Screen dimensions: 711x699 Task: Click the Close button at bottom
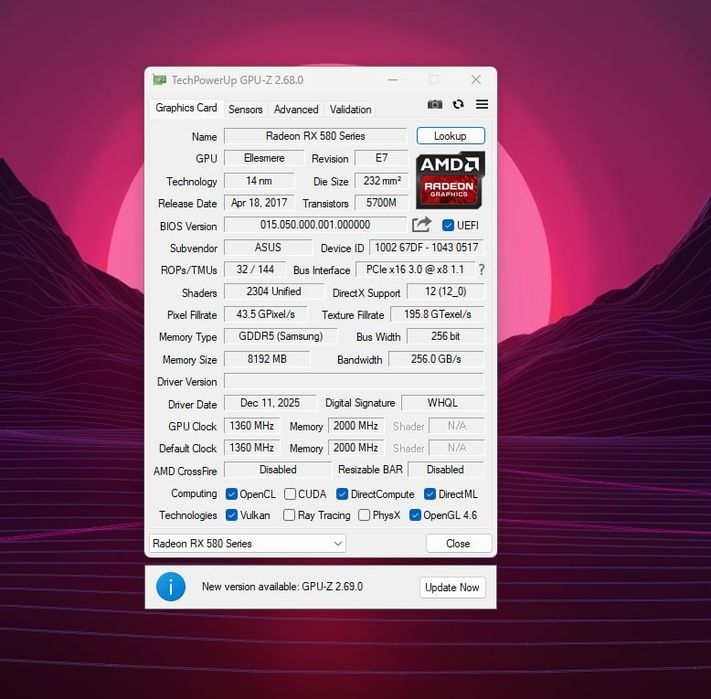458,543
